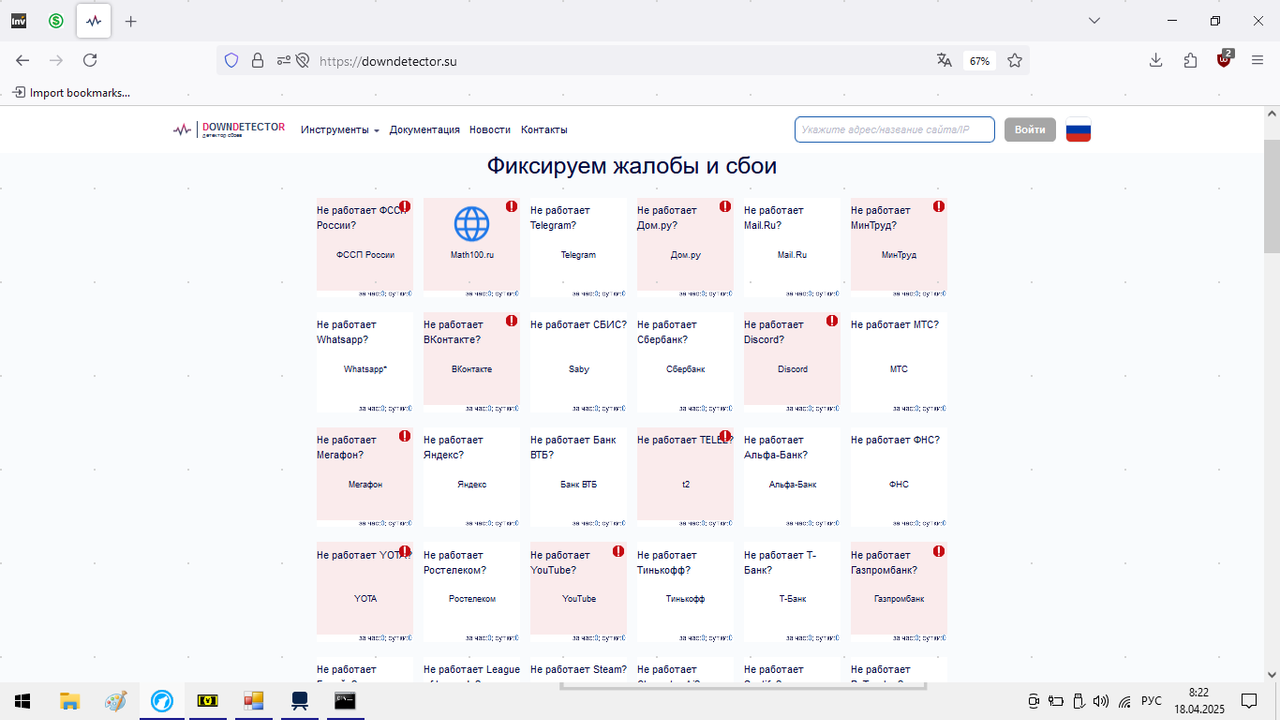Open a new tab with plus button
1280x720 pixels.
(130, 21)
